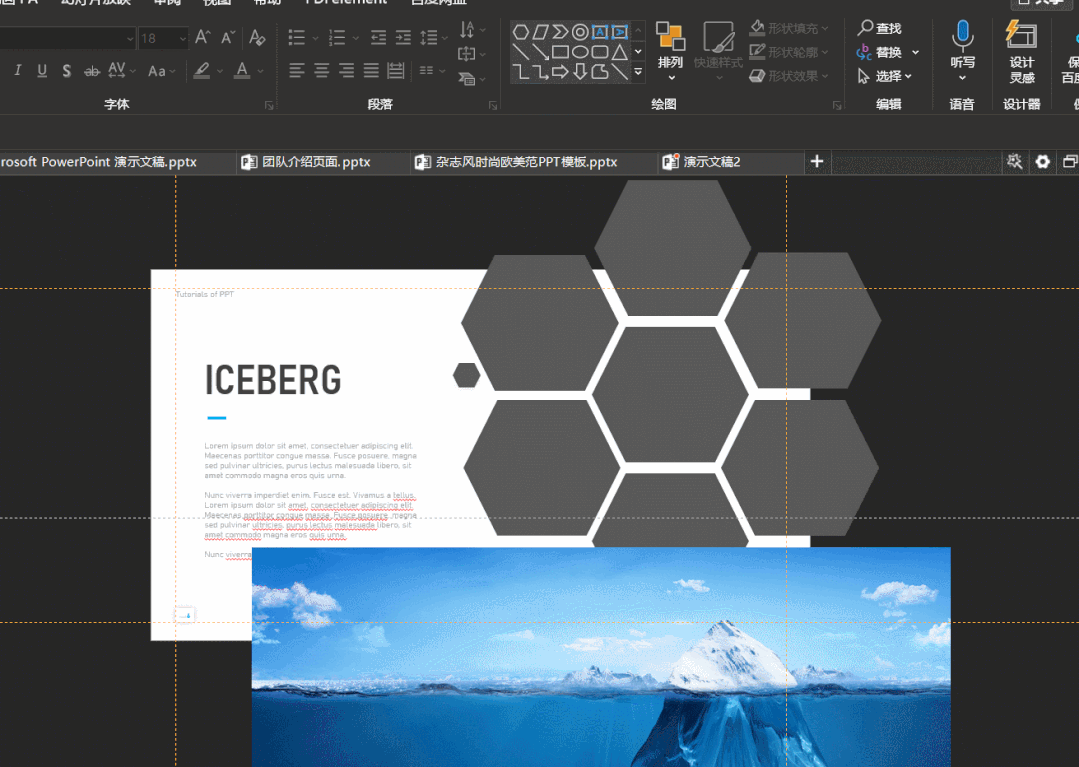Click the Clear All Formatting icon
Image resolution: width=1079 pixels, height=767 pixels.
257,38
